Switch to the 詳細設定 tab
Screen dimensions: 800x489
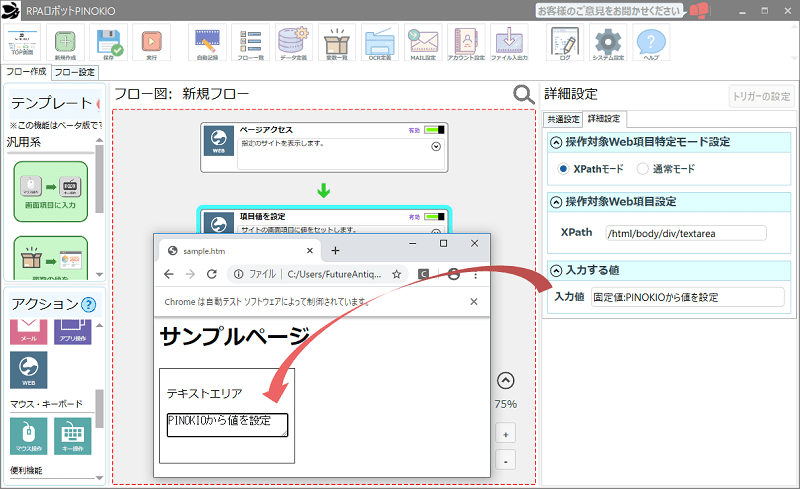pyautogui.click(x=605, y=118)
